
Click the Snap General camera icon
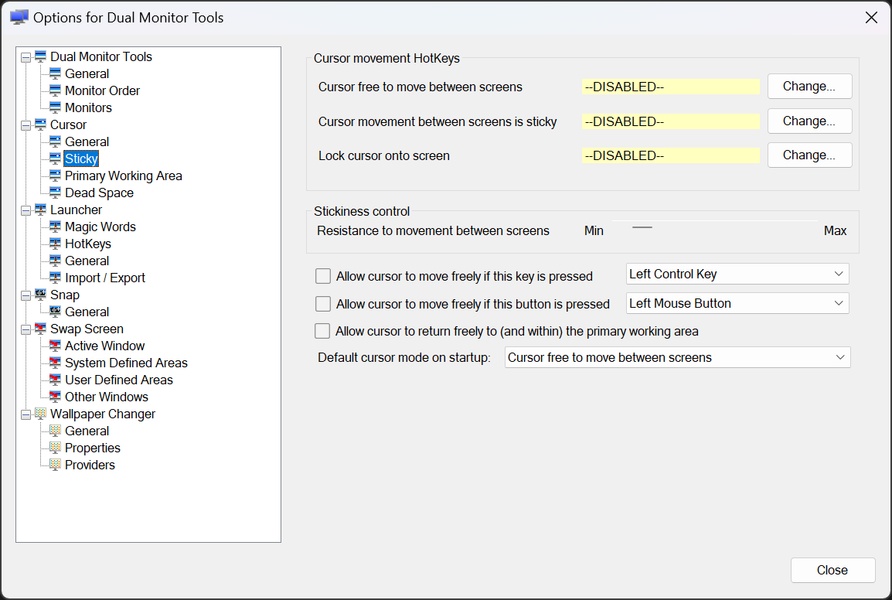tap(55, 312)
